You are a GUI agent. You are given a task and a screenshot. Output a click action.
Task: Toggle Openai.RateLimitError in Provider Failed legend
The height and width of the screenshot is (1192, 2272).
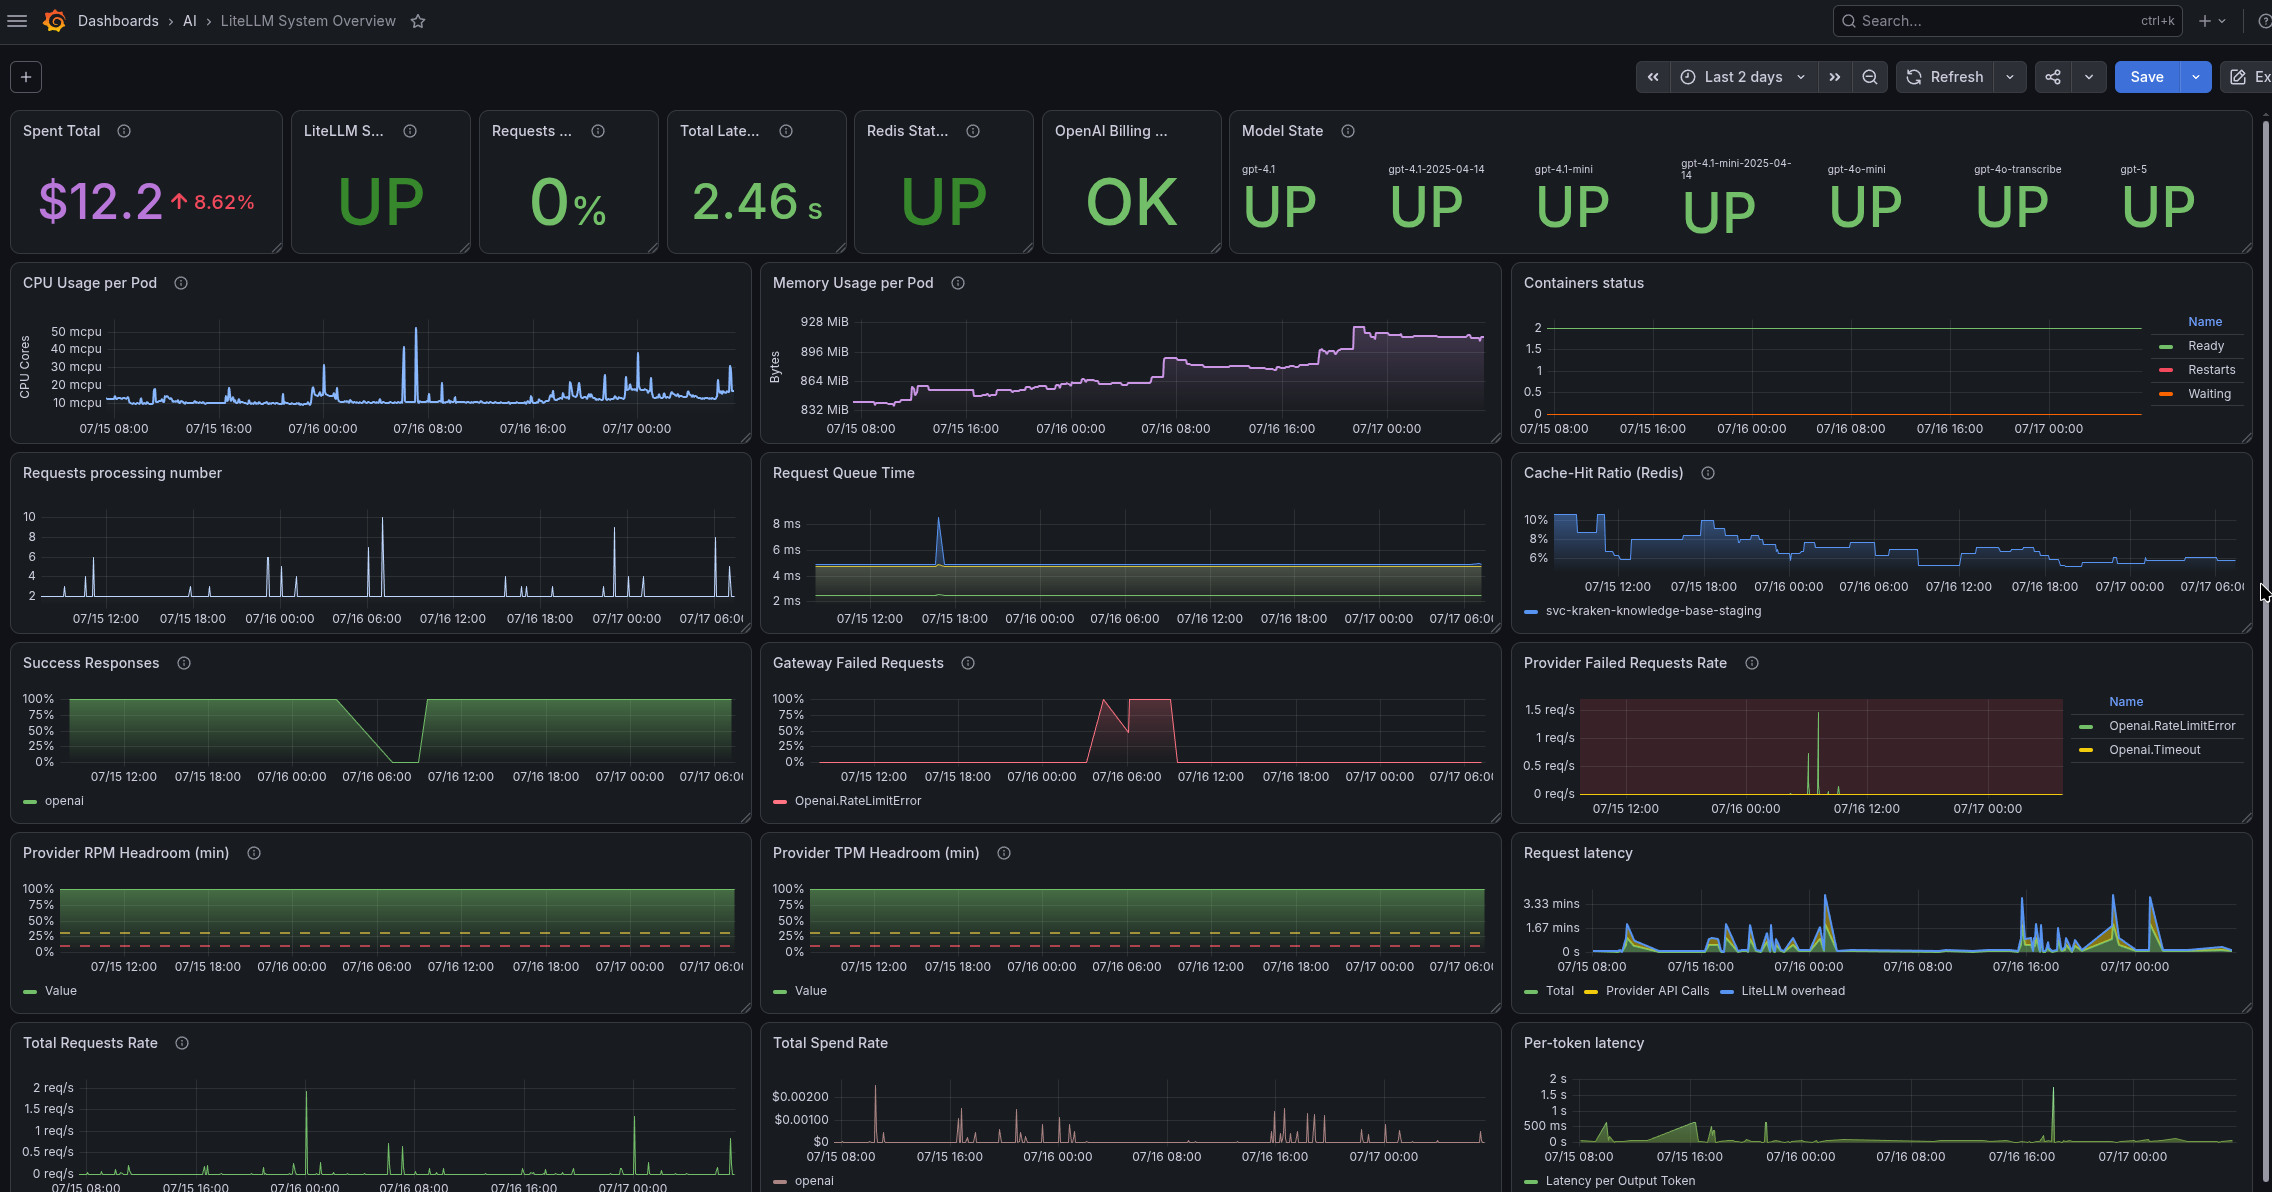pyautogui.click(x=2172, y=726)
